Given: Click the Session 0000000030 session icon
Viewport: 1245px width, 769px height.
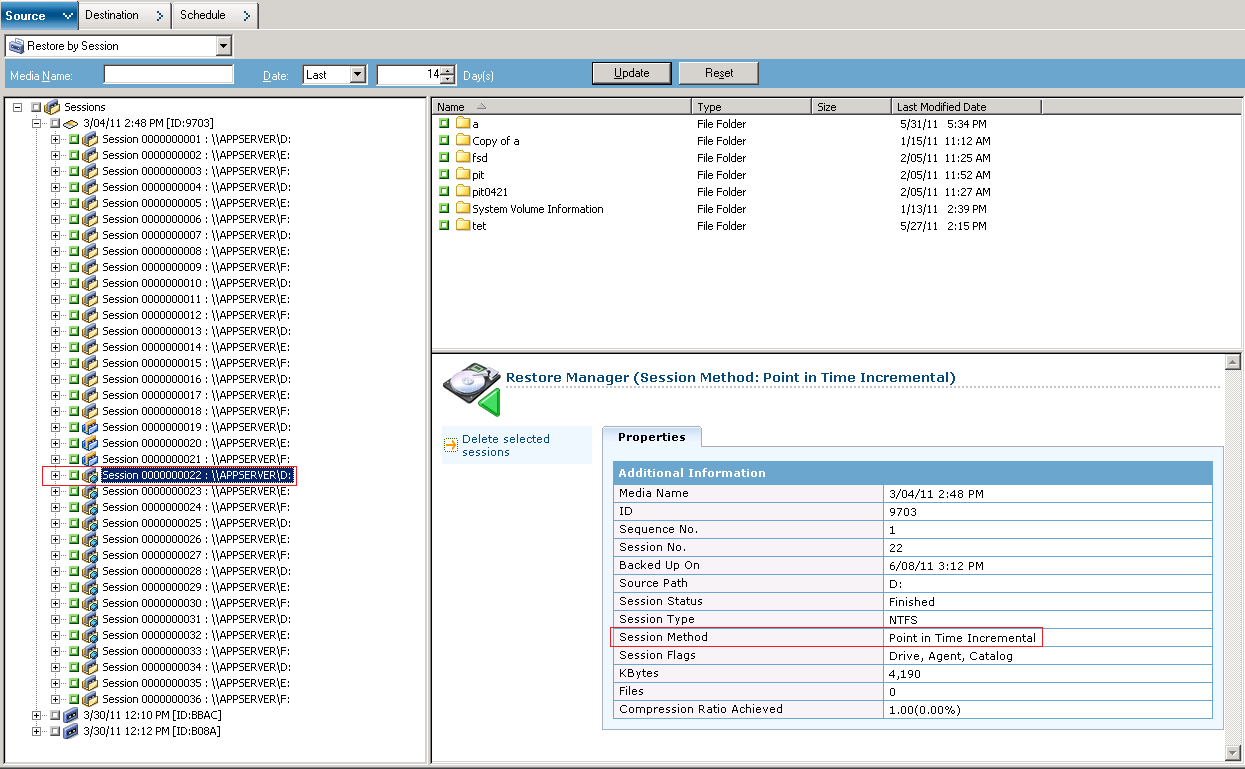Looking at the screenshot, I should tap(90, 603).
